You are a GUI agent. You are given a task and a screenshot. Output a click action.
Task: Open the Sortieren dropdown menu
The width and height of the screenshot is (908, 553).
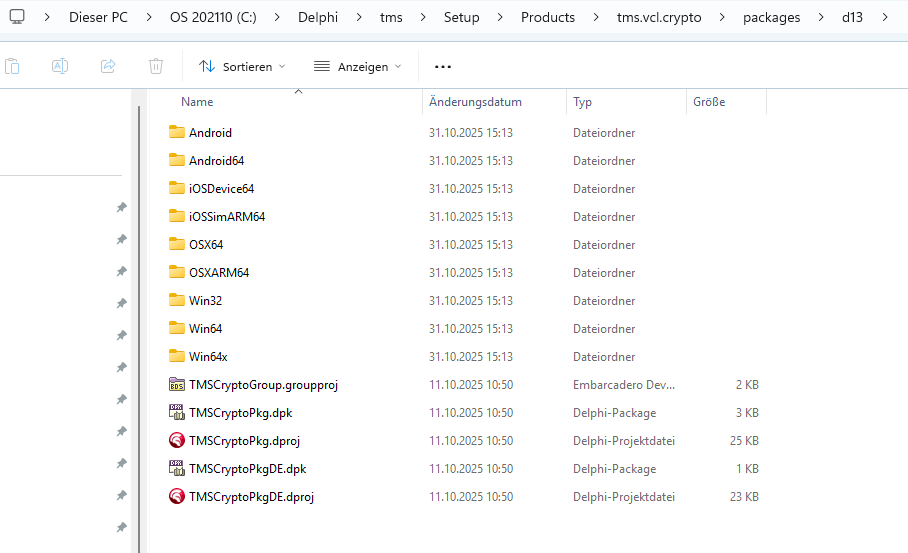click(x=242, y=66)
